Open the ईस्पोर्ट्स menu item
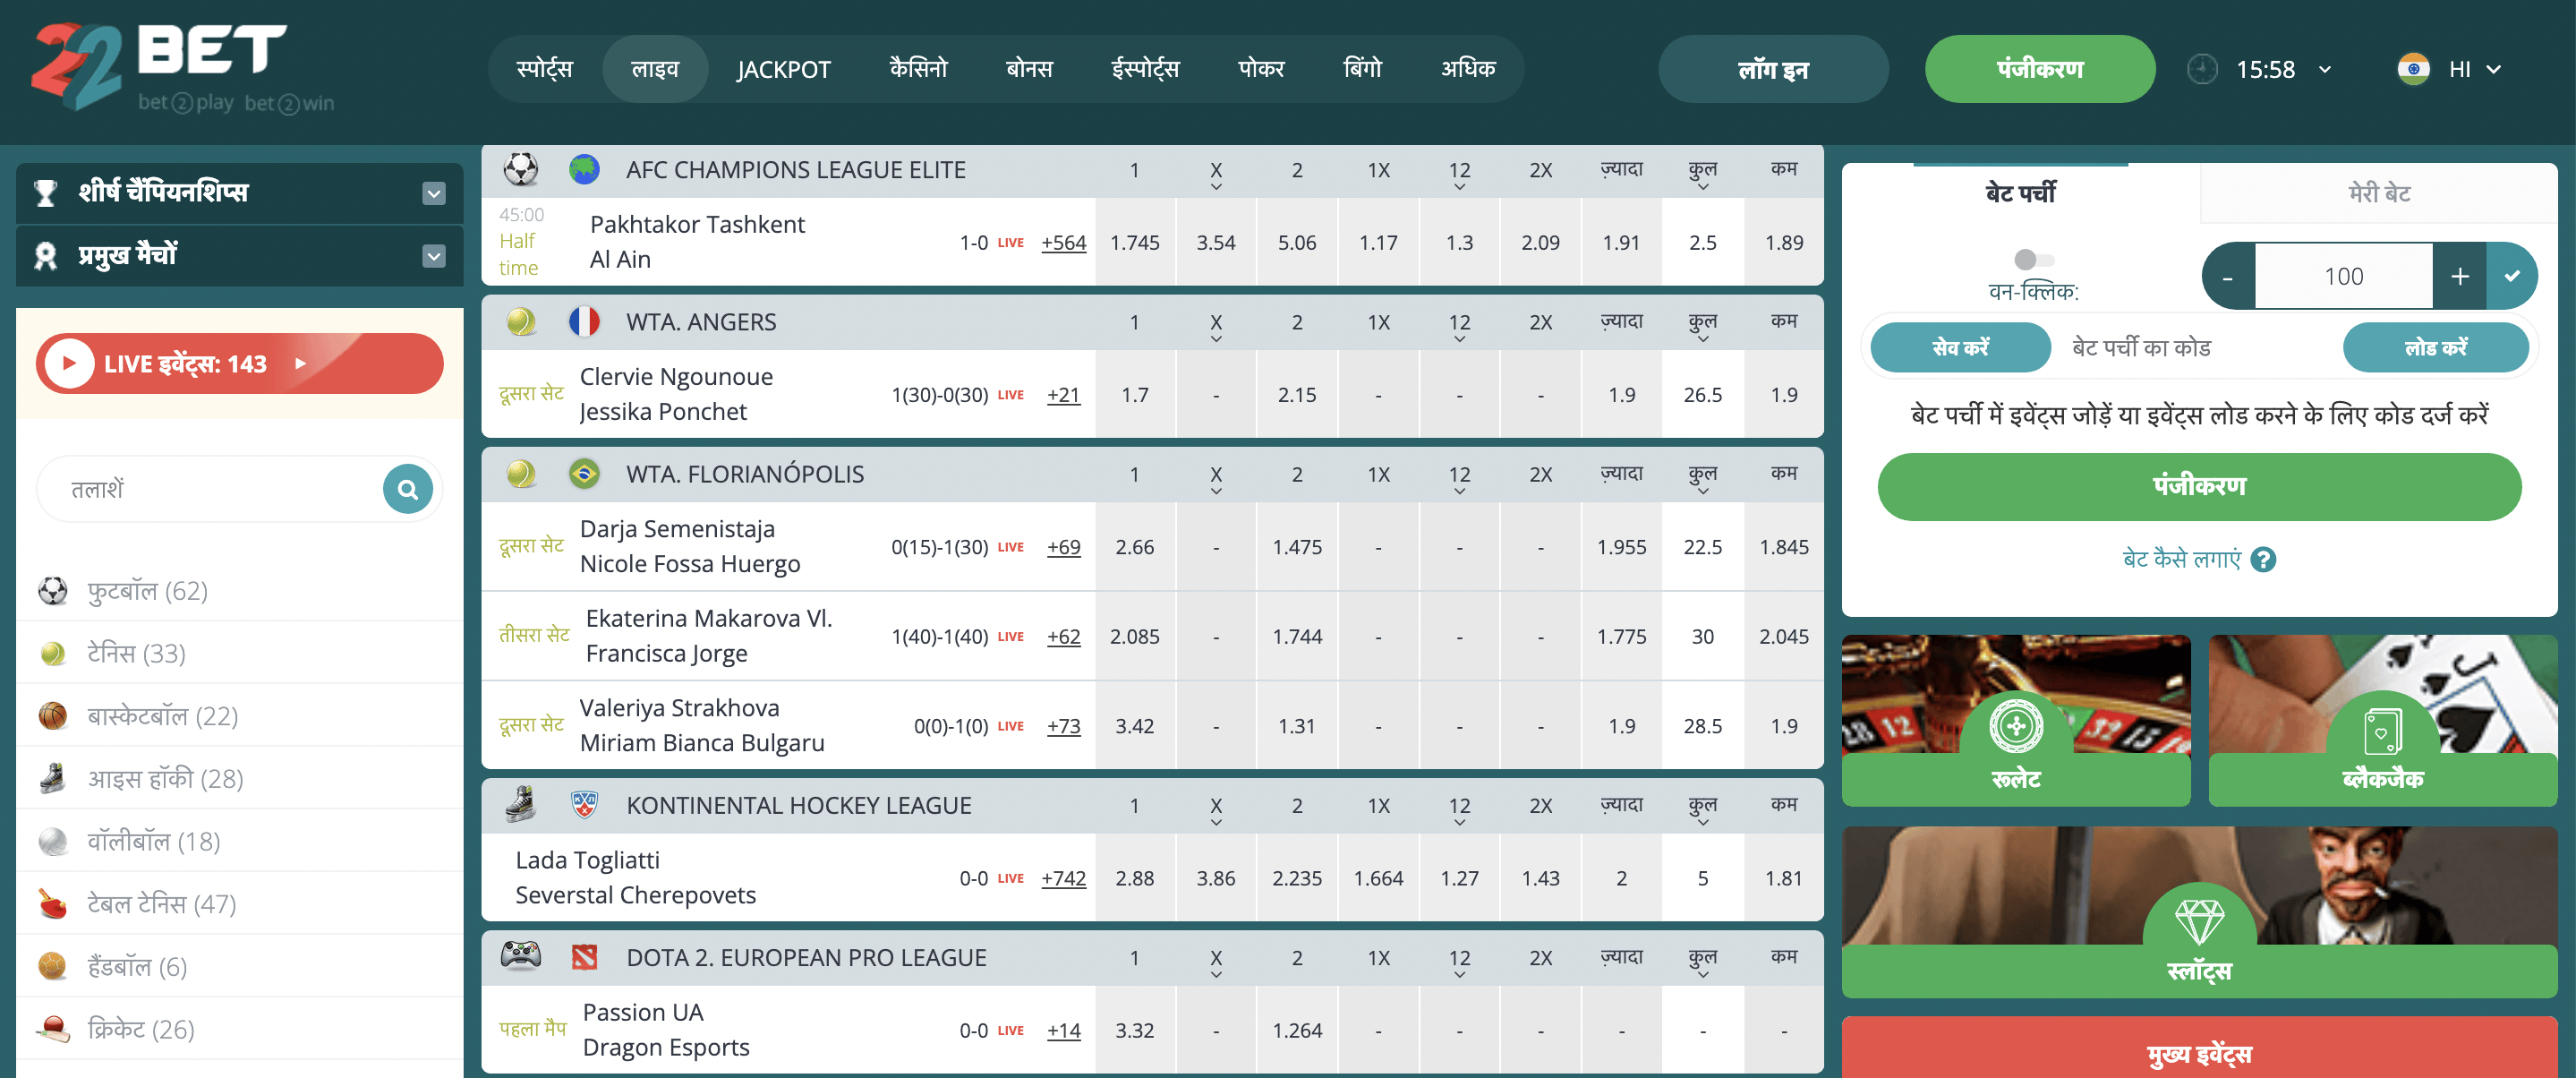 (1145, 69)
